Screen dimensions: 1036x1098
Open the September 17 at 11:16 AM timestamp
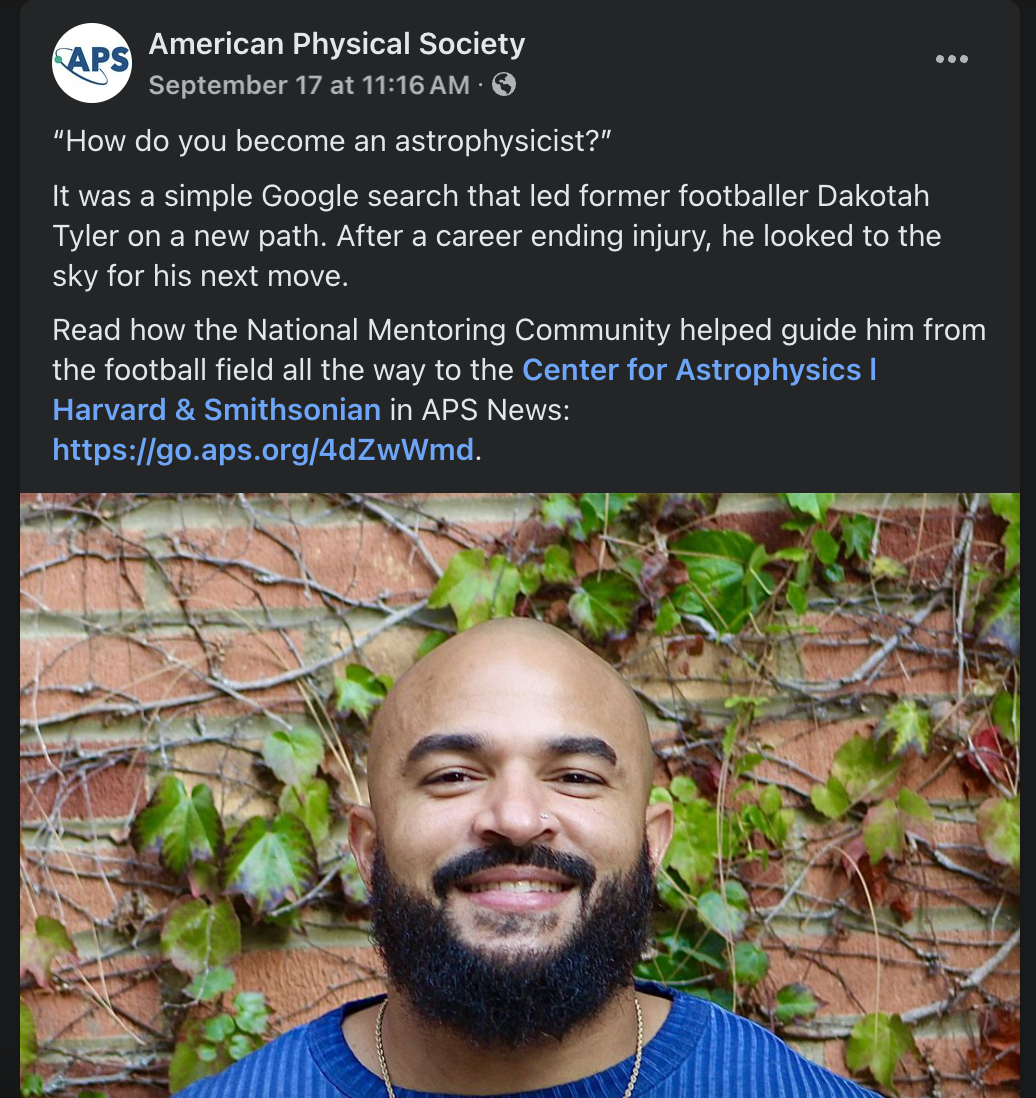309,85
